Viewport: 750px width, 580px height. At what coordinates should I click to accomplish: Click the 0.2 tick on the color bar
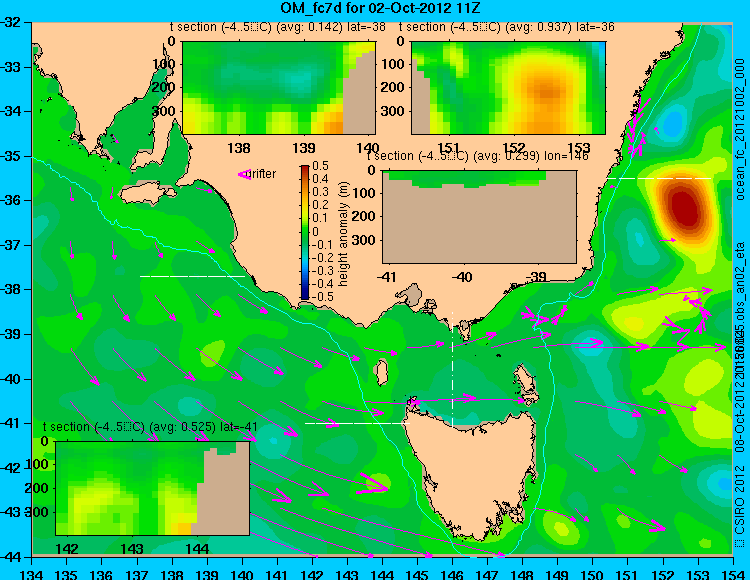[320, 205]
